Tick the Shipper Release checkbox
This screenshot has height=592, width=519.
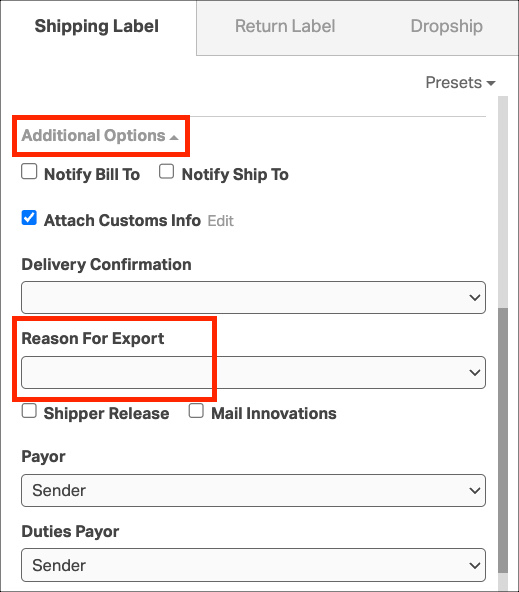click(29, 411)
